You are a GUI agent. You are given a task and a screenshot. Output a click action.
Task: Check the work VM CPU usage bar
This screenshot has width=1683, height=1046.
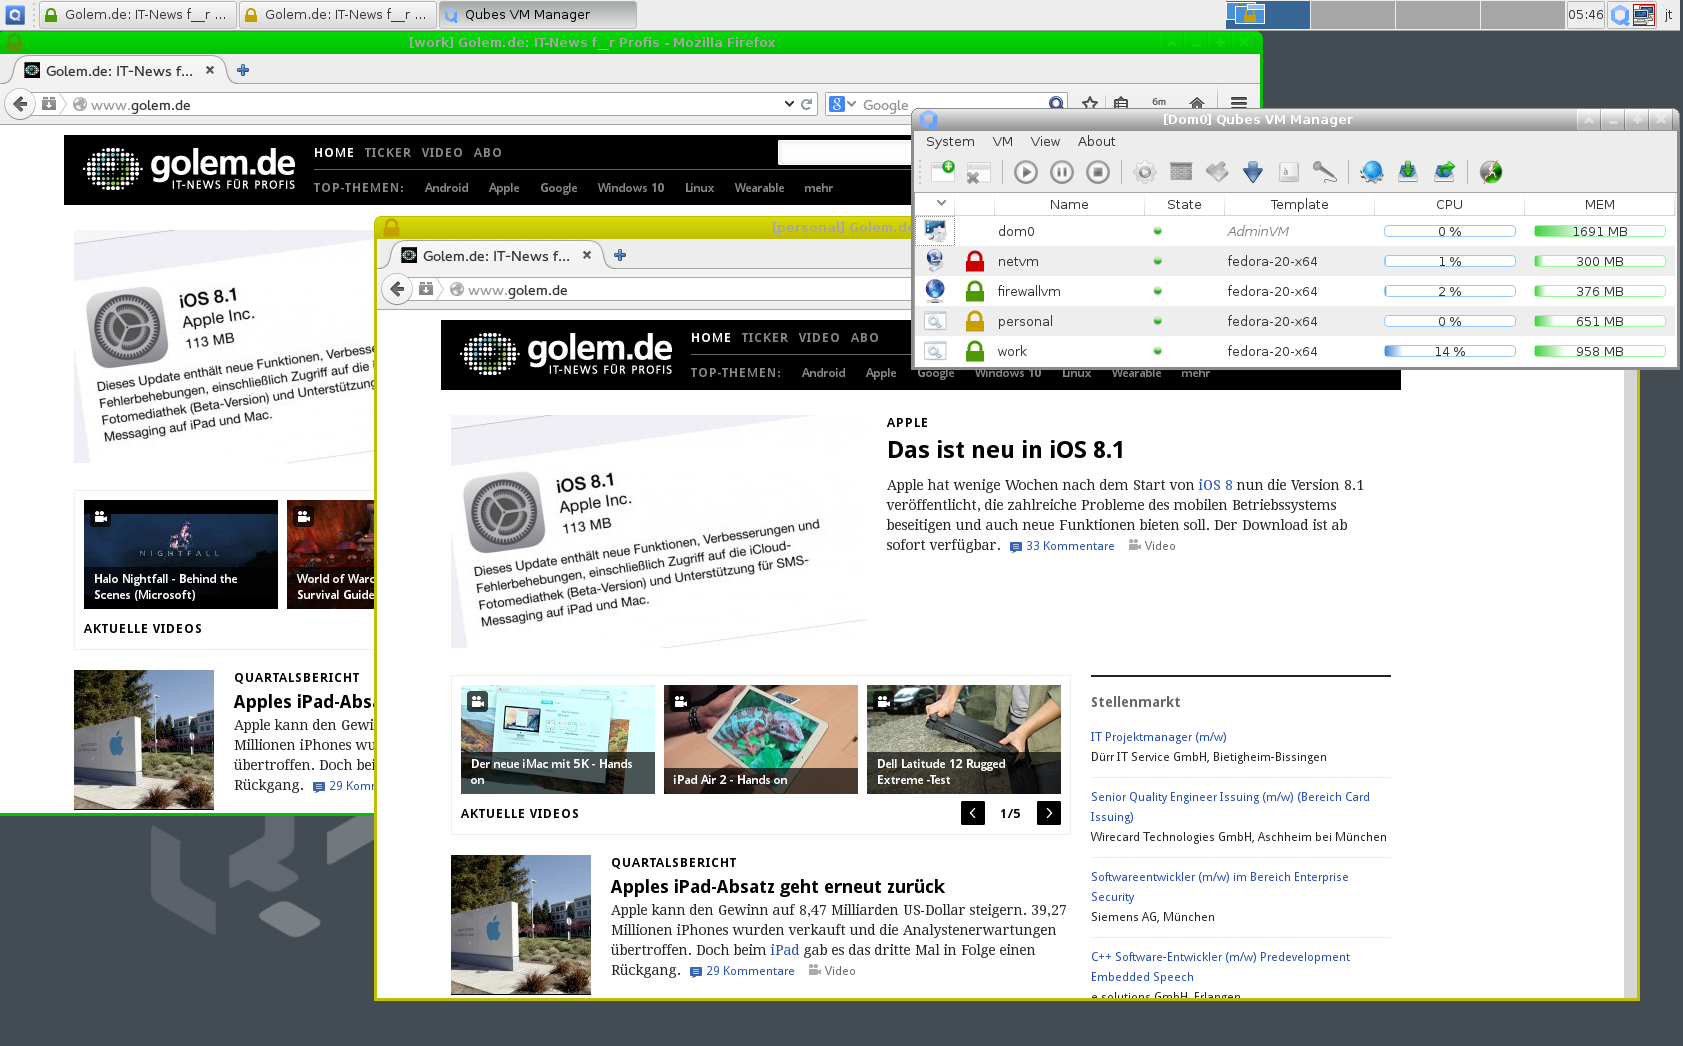click(1450, 351)
